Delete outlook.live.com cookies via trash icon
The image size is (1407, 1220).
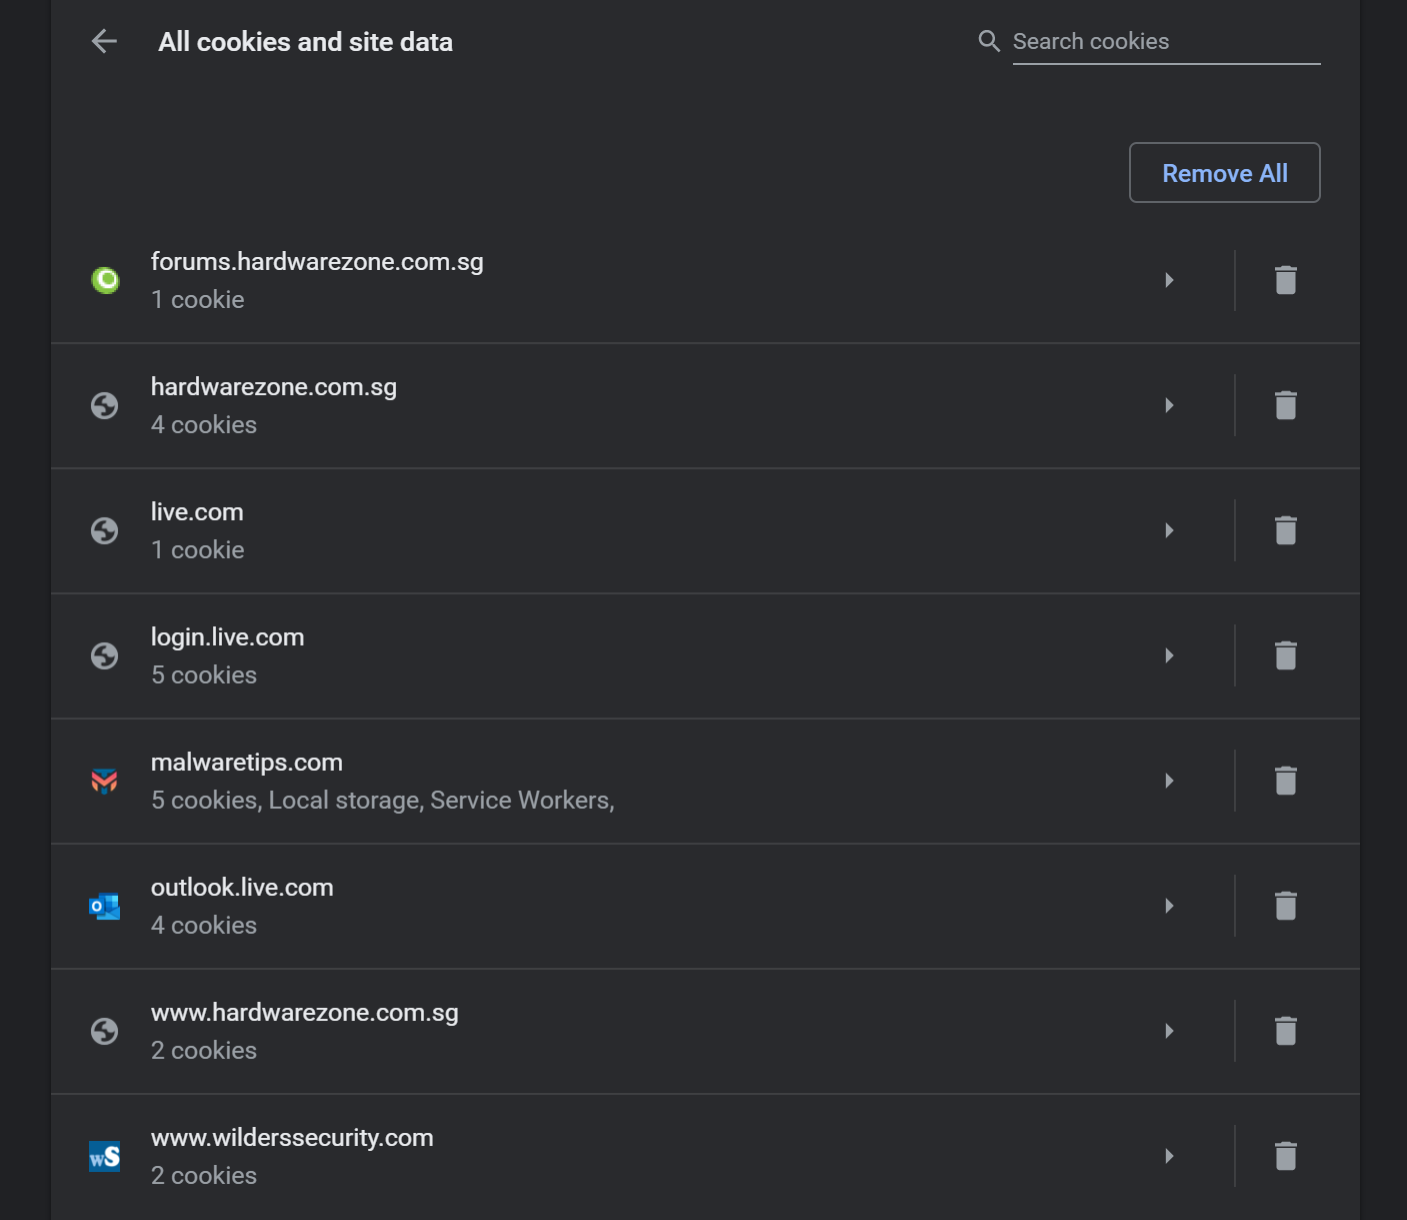click(x=1286, y=905)
